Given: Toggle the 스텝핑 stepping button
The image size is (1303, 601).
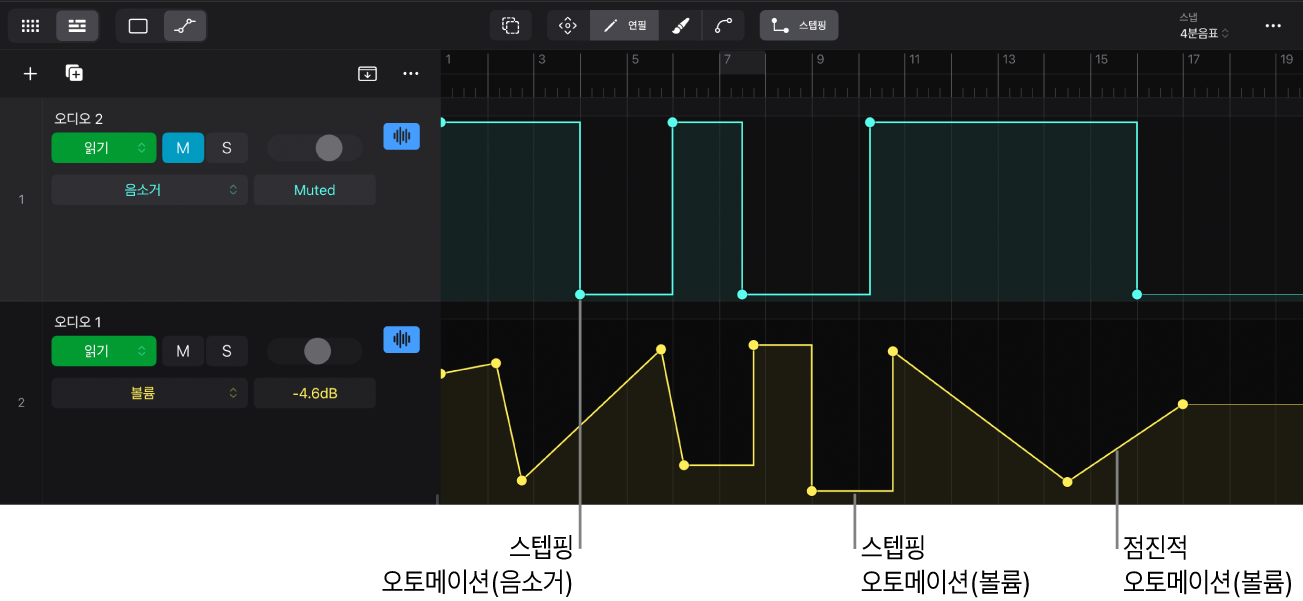Looking at the screenshot, I should pos(799,26).
